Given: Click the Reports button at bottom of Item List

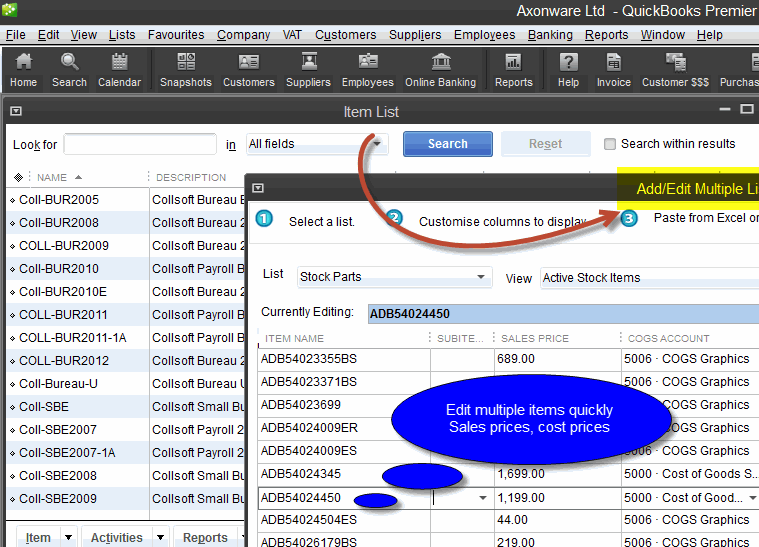Looking at the screenshot, I should (205, 537).
